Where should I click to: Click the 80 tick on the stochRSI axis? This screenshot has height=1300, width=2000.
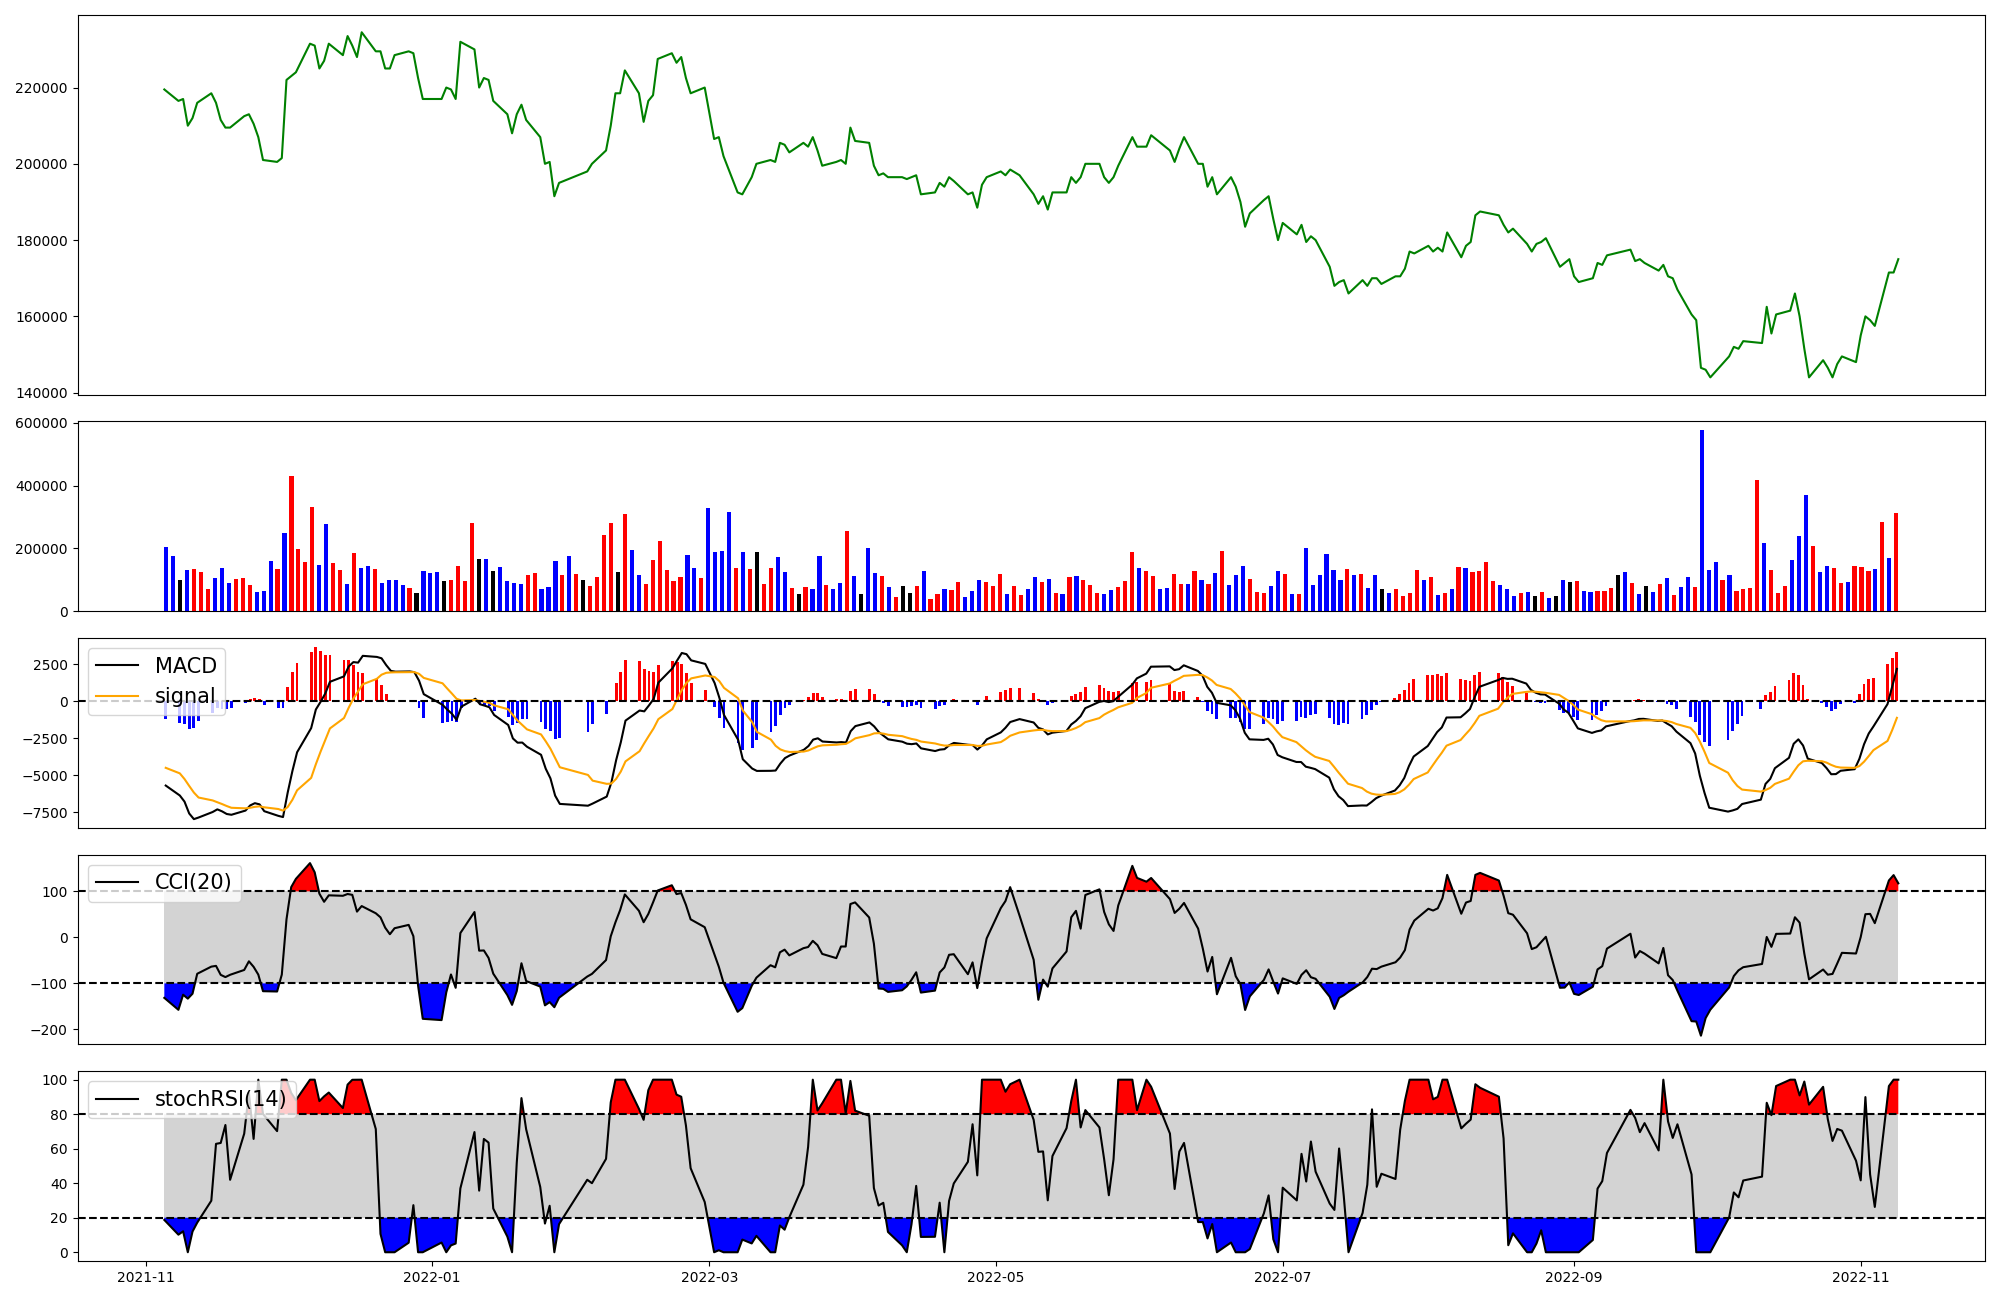(59, 1115)
